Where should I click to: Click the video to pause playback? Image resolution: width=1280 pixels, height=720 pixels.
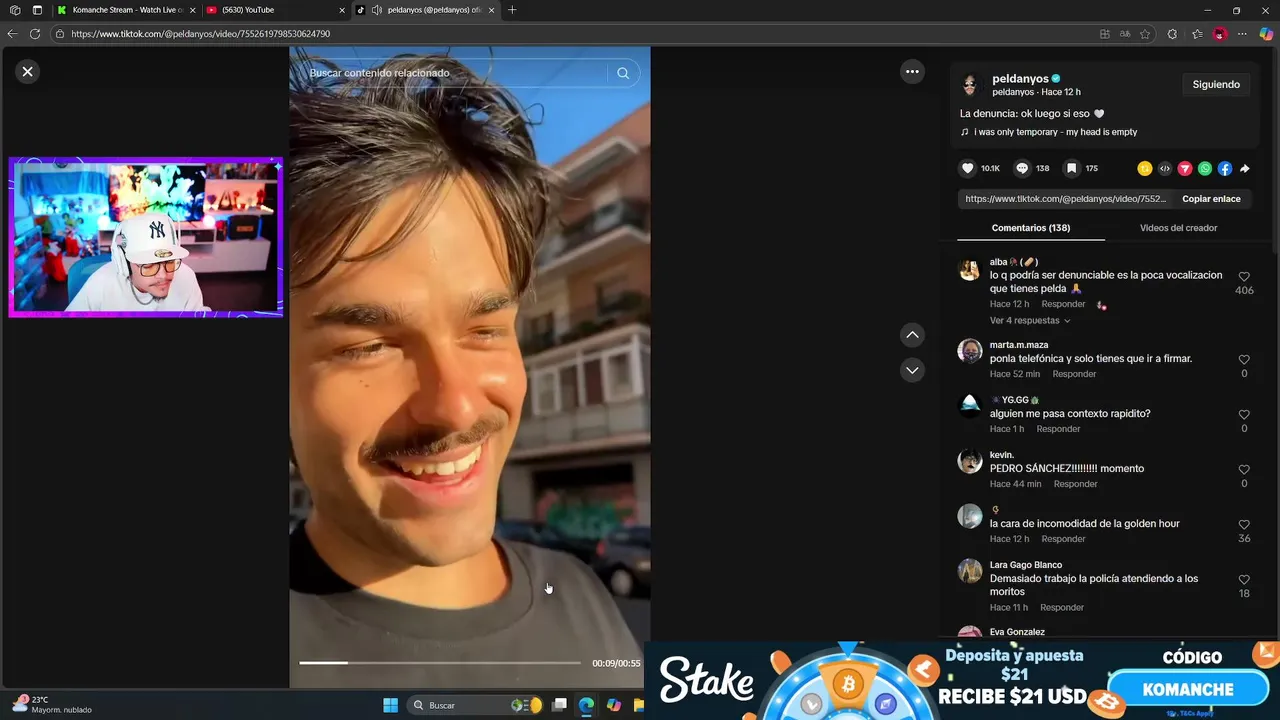pyautogui.click(x=469, y=367)
